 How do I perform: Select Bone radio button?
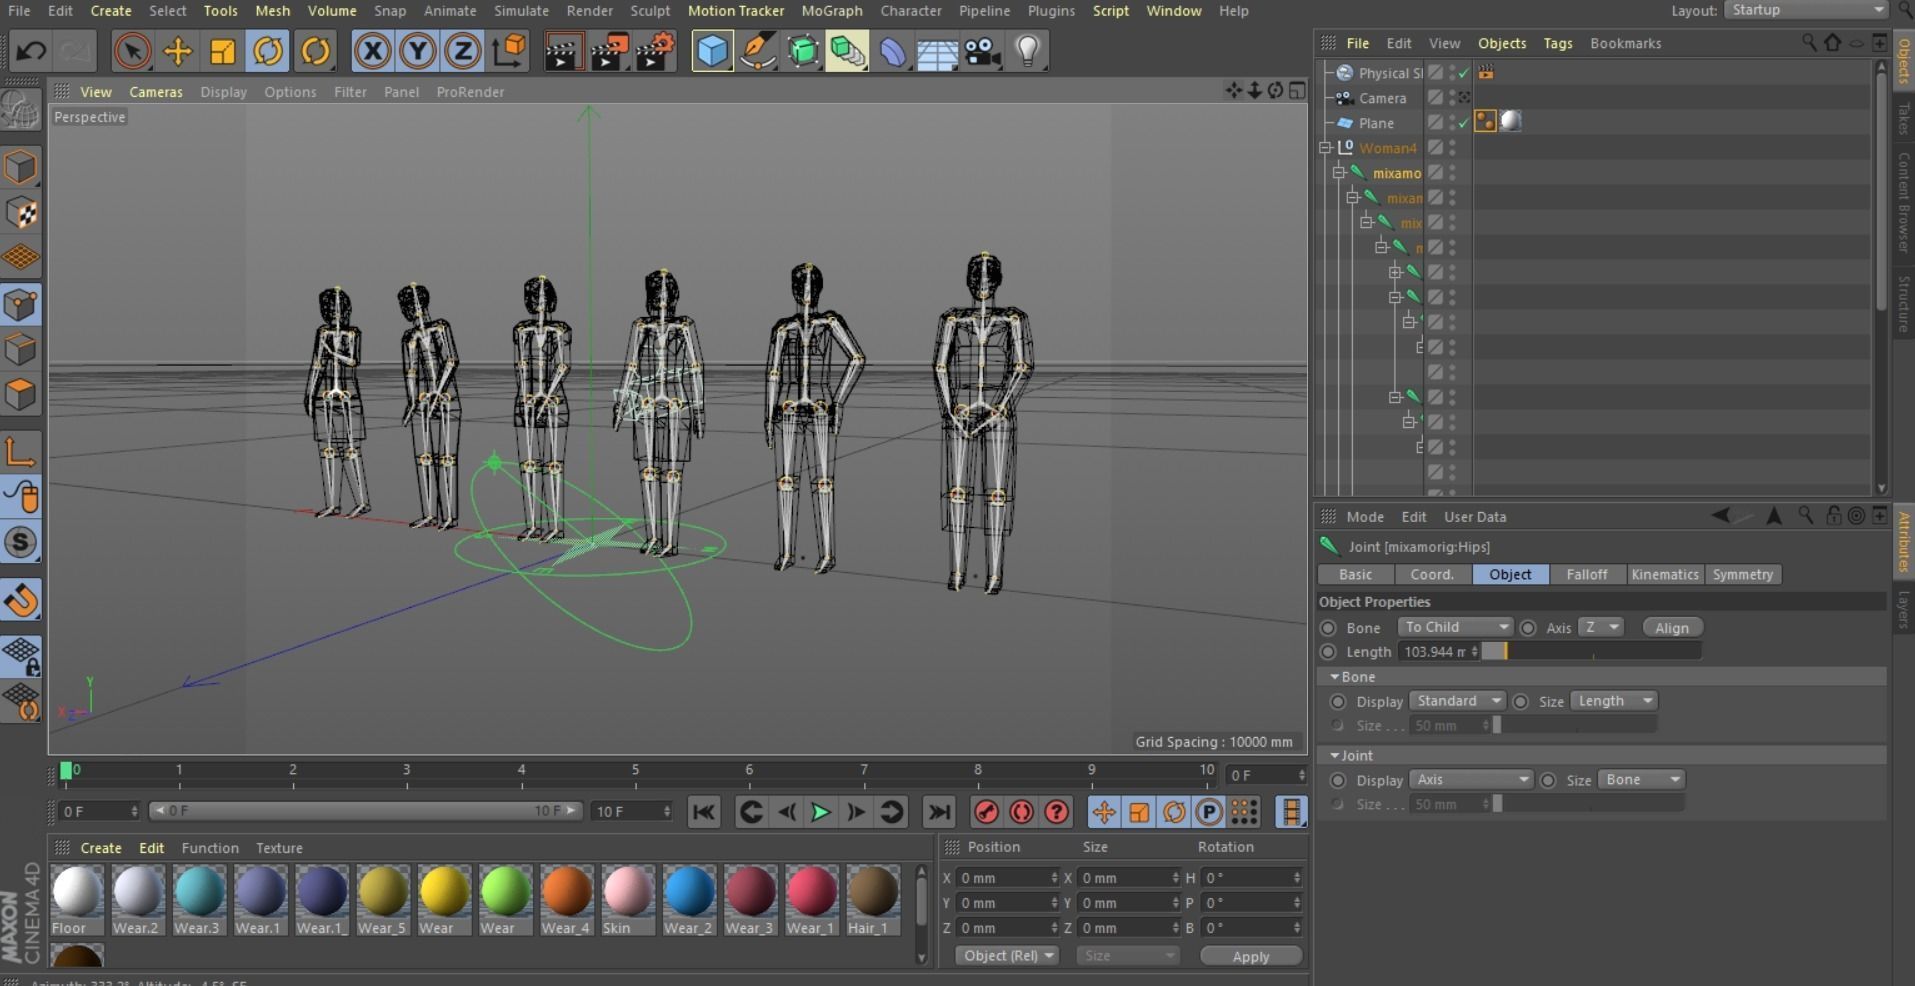coord(1328,628)
